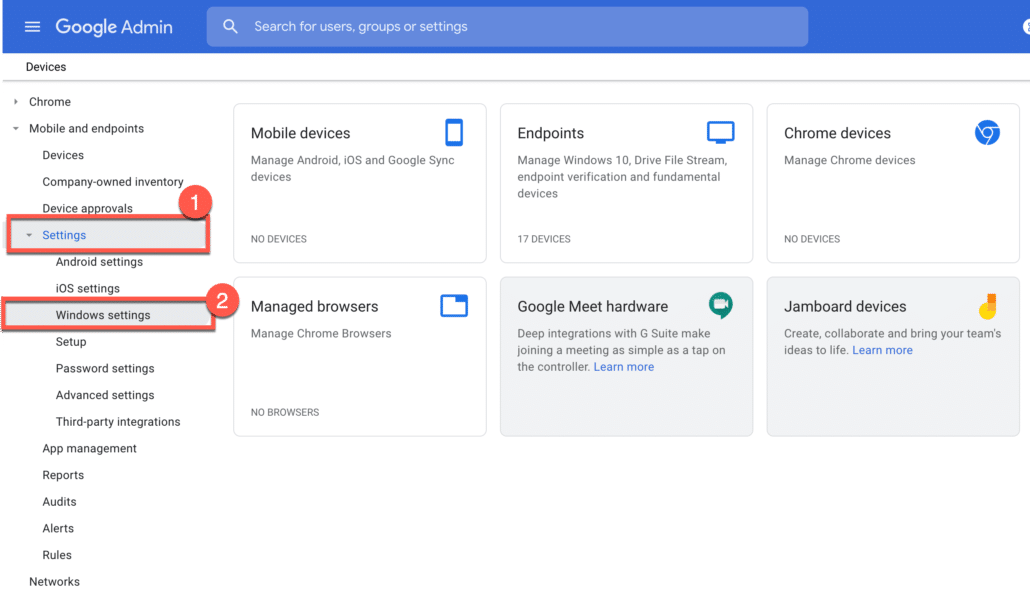Screen dimensions: 1030x594
Task: Click the 17 DEVICES count
Action: pos(544,239)
